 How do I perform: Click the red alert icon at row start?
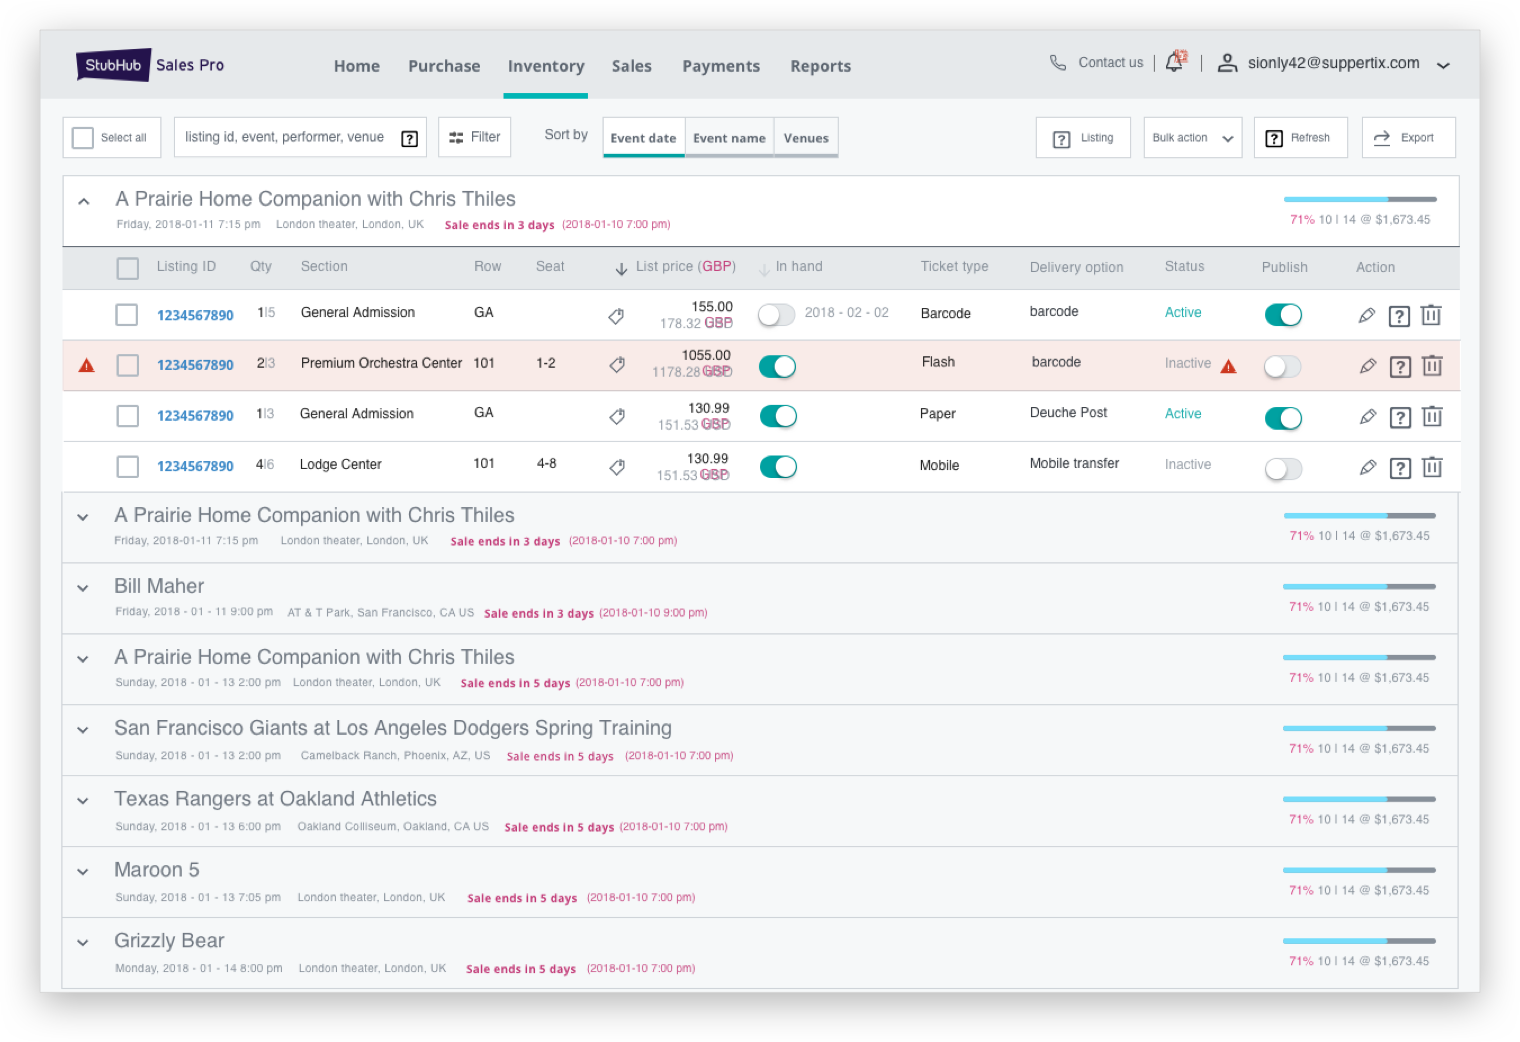tap(87, 365)
